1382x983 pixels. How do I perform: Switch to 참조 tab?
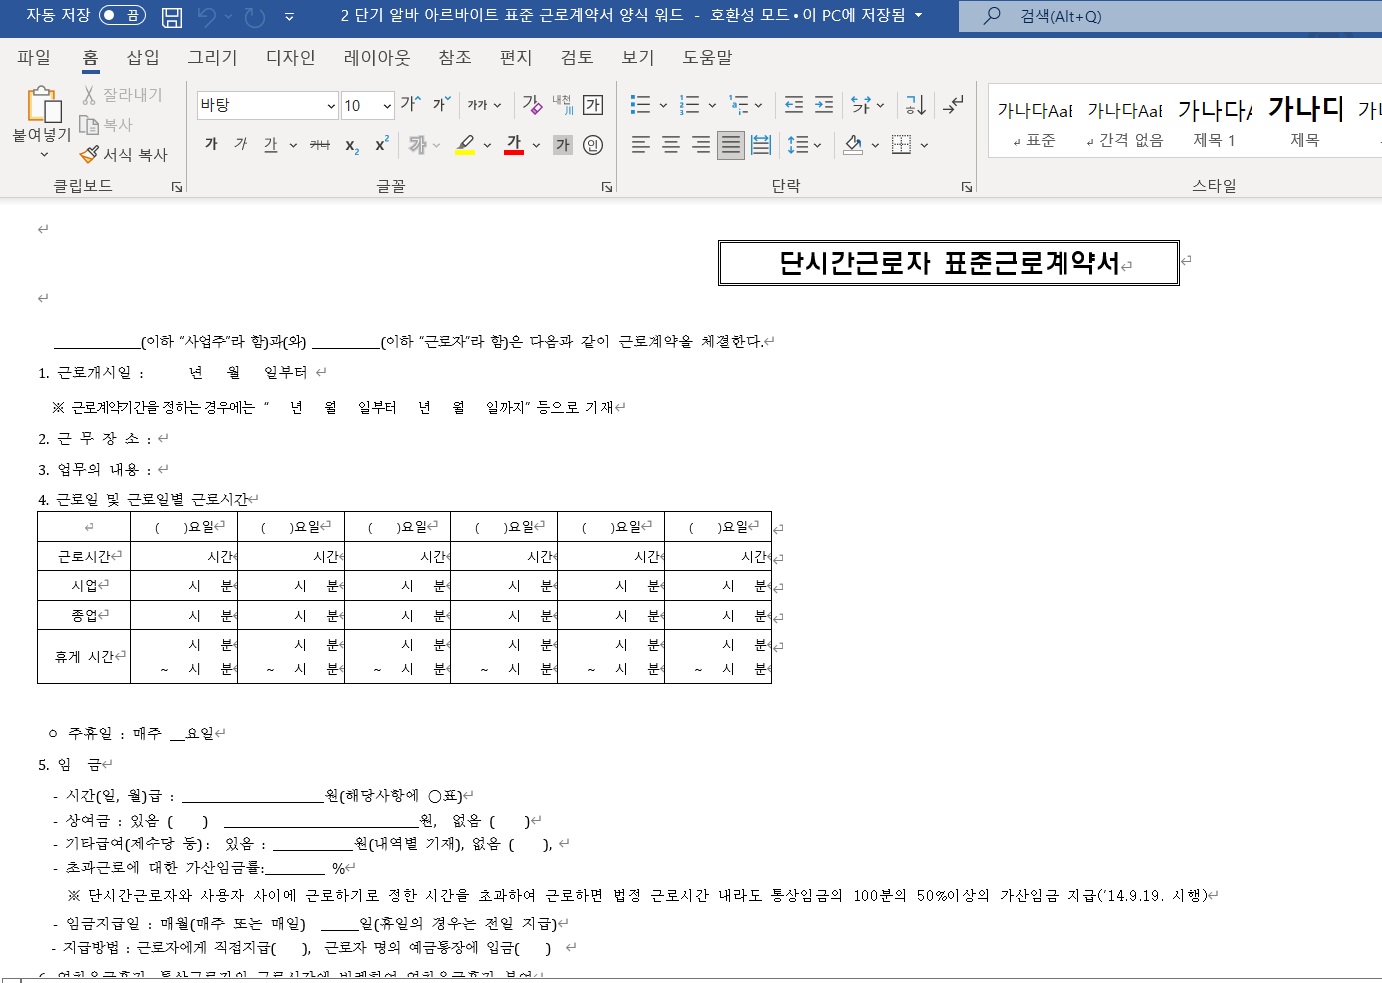[455, 58]
